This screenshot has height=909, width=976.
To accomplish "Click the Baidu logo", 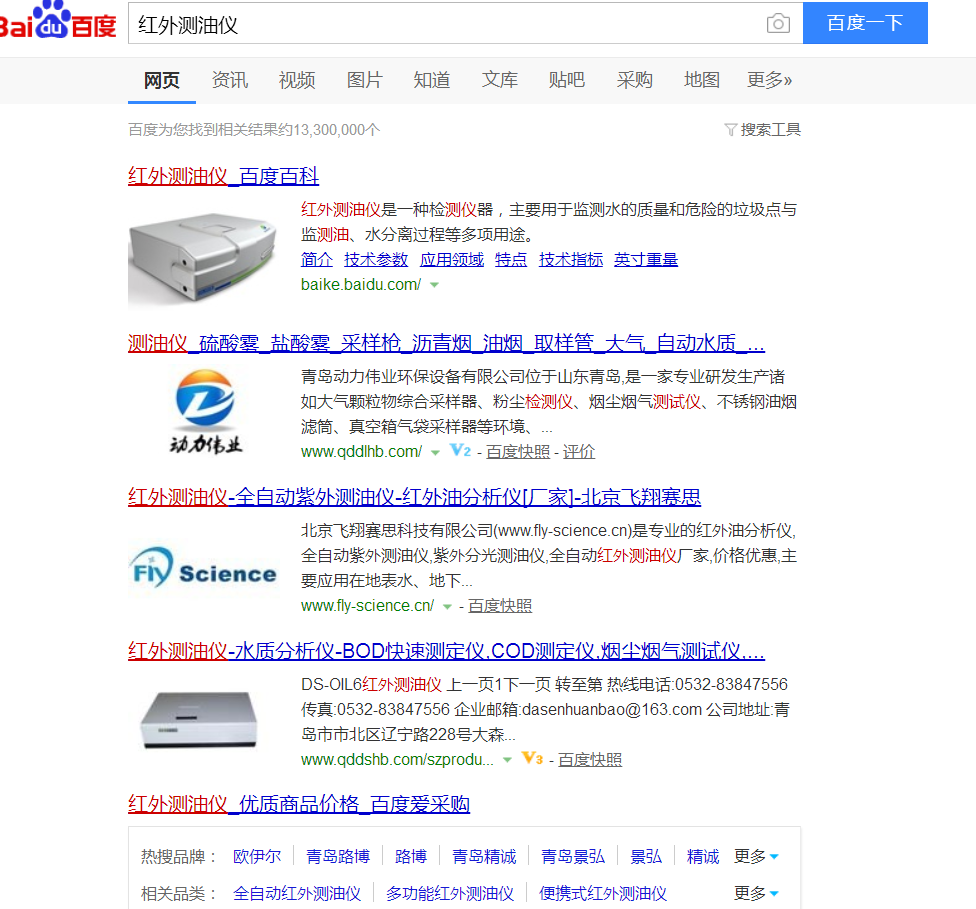I will (x=58, y=21).
